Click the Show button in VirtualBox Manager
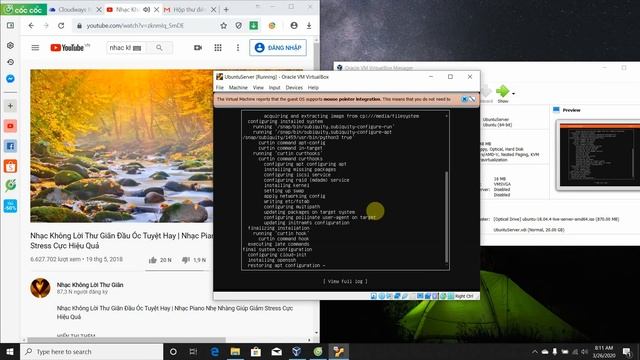This screenshot has height=360, width=640. click(503, 94)
